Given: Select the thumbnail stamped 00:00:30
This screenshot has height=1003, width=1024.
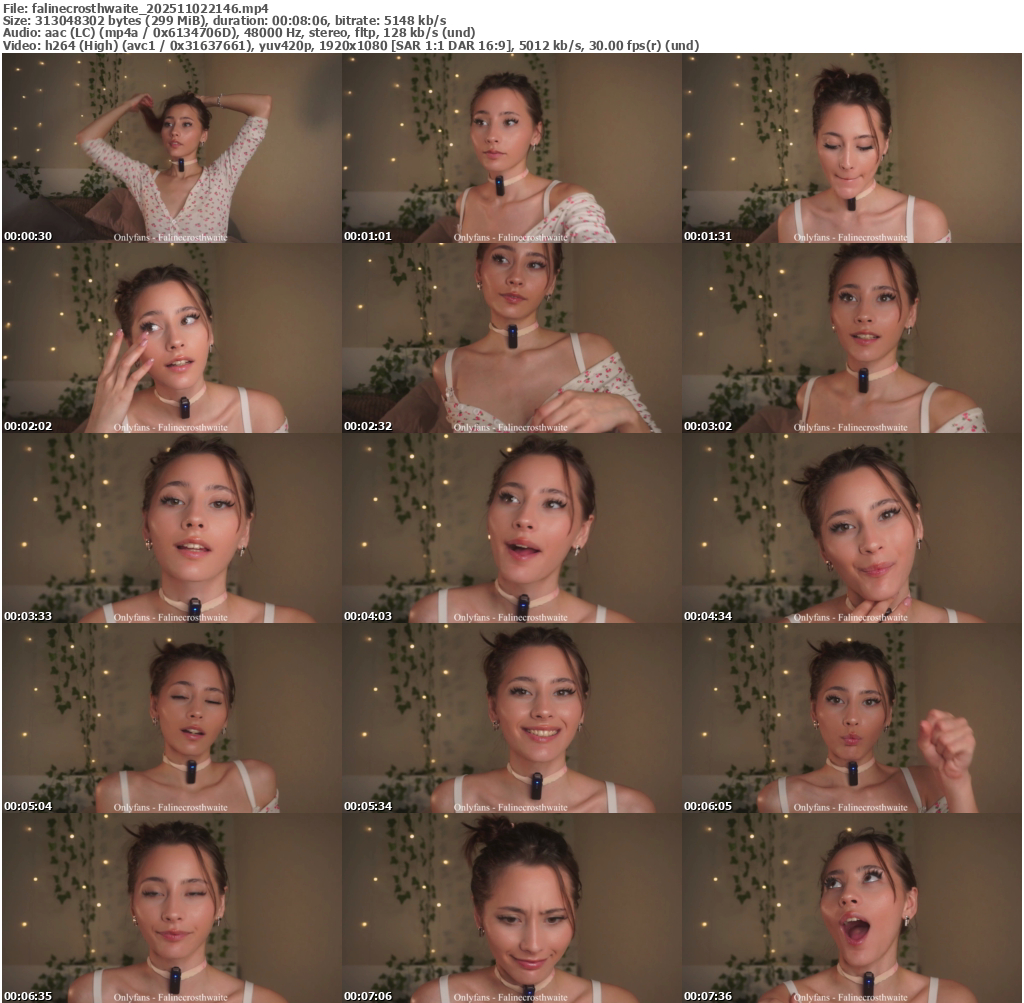Looking at the screenshot, I should point(172,148).
